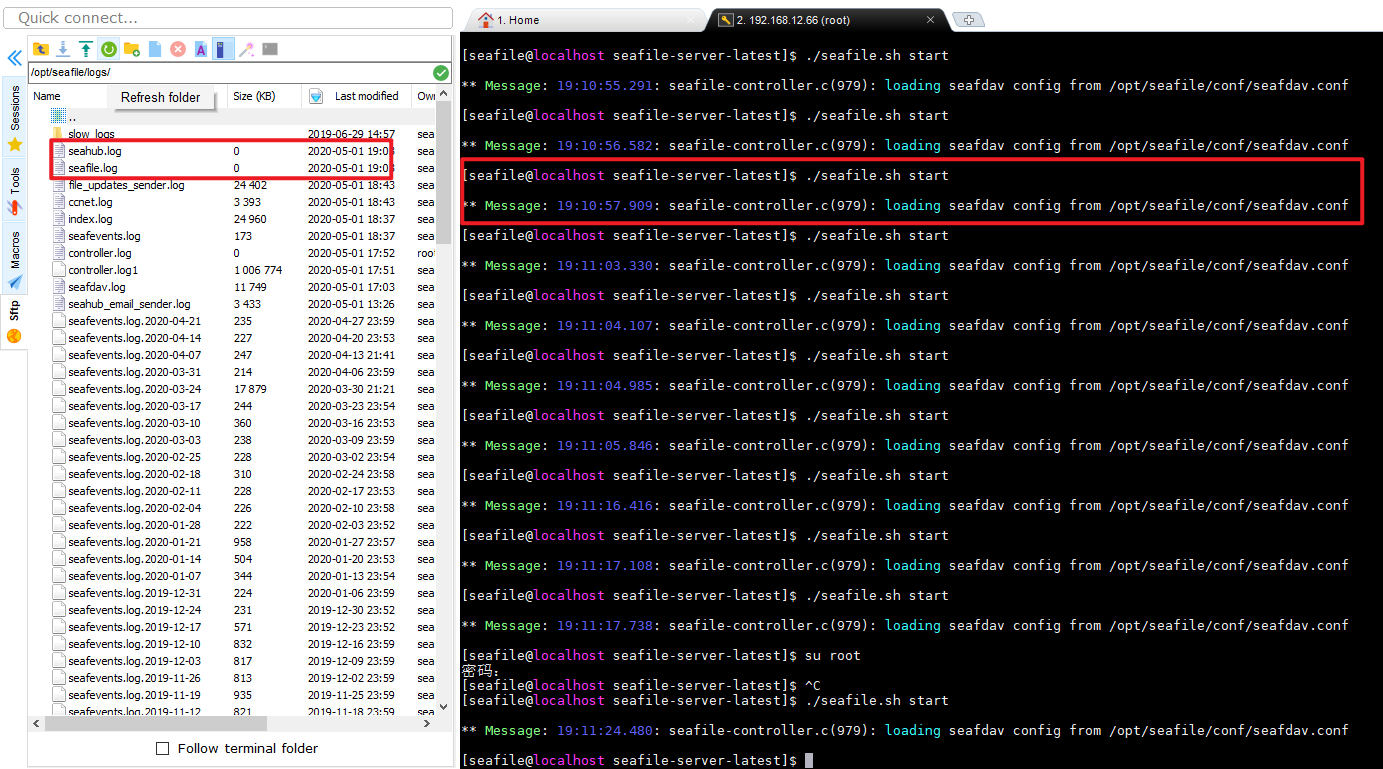Screen dimensions: 1383x769
Task: Select seafevents.log.2020-01-21 in the list
Action: 134,542
